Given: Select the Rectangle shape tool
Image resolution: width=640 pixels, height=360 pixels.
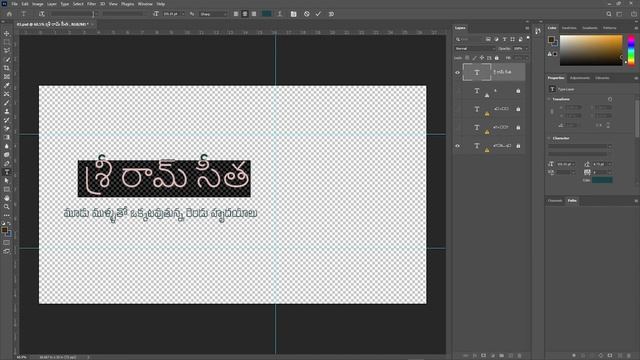Looking at the screenshot, I should (x=7, y=189).
